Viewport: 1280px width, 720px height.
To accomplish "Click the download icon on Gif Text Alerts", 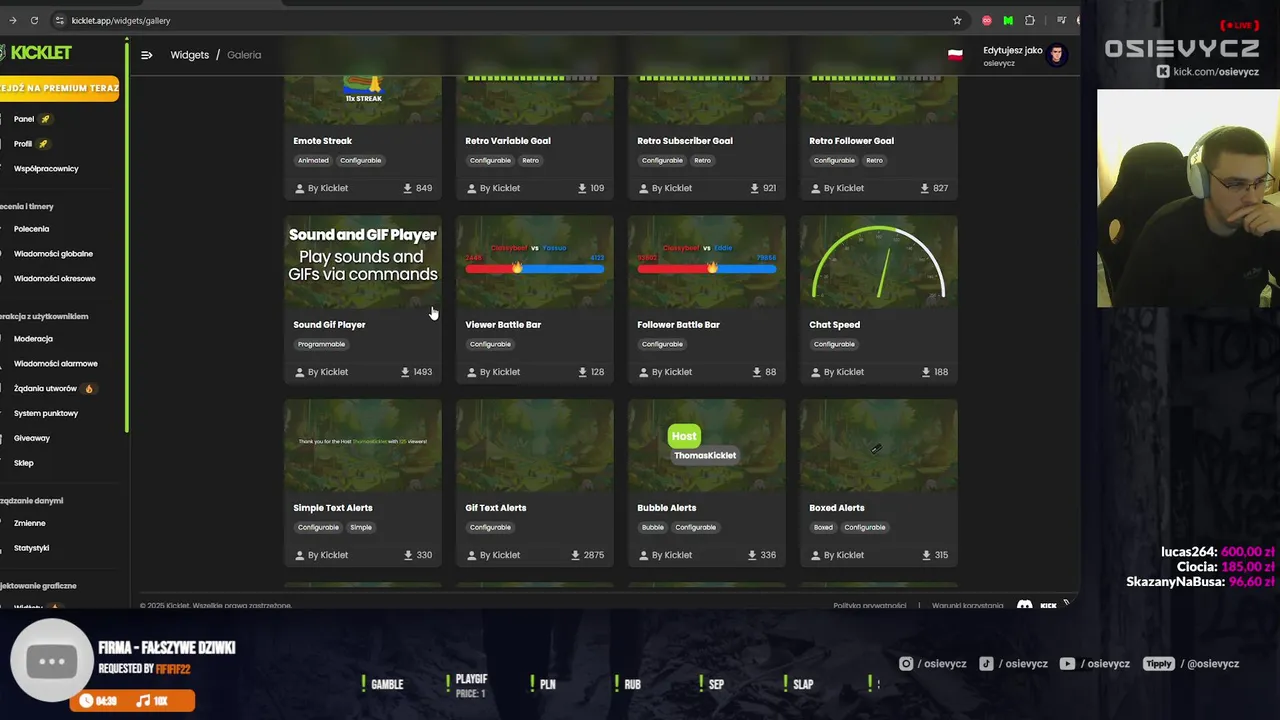I will (x=576, y=555).
